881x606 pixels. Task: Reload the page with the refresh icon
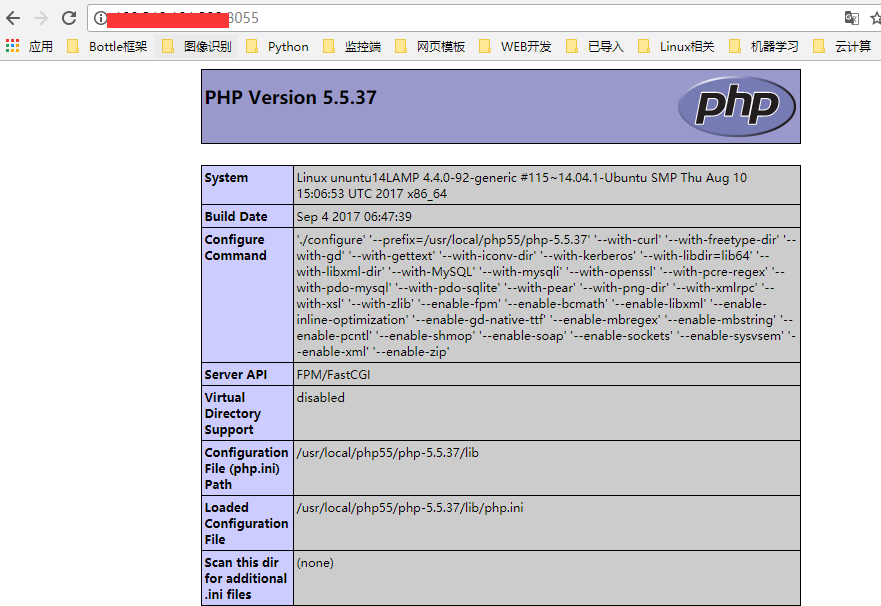coord(69,18)
